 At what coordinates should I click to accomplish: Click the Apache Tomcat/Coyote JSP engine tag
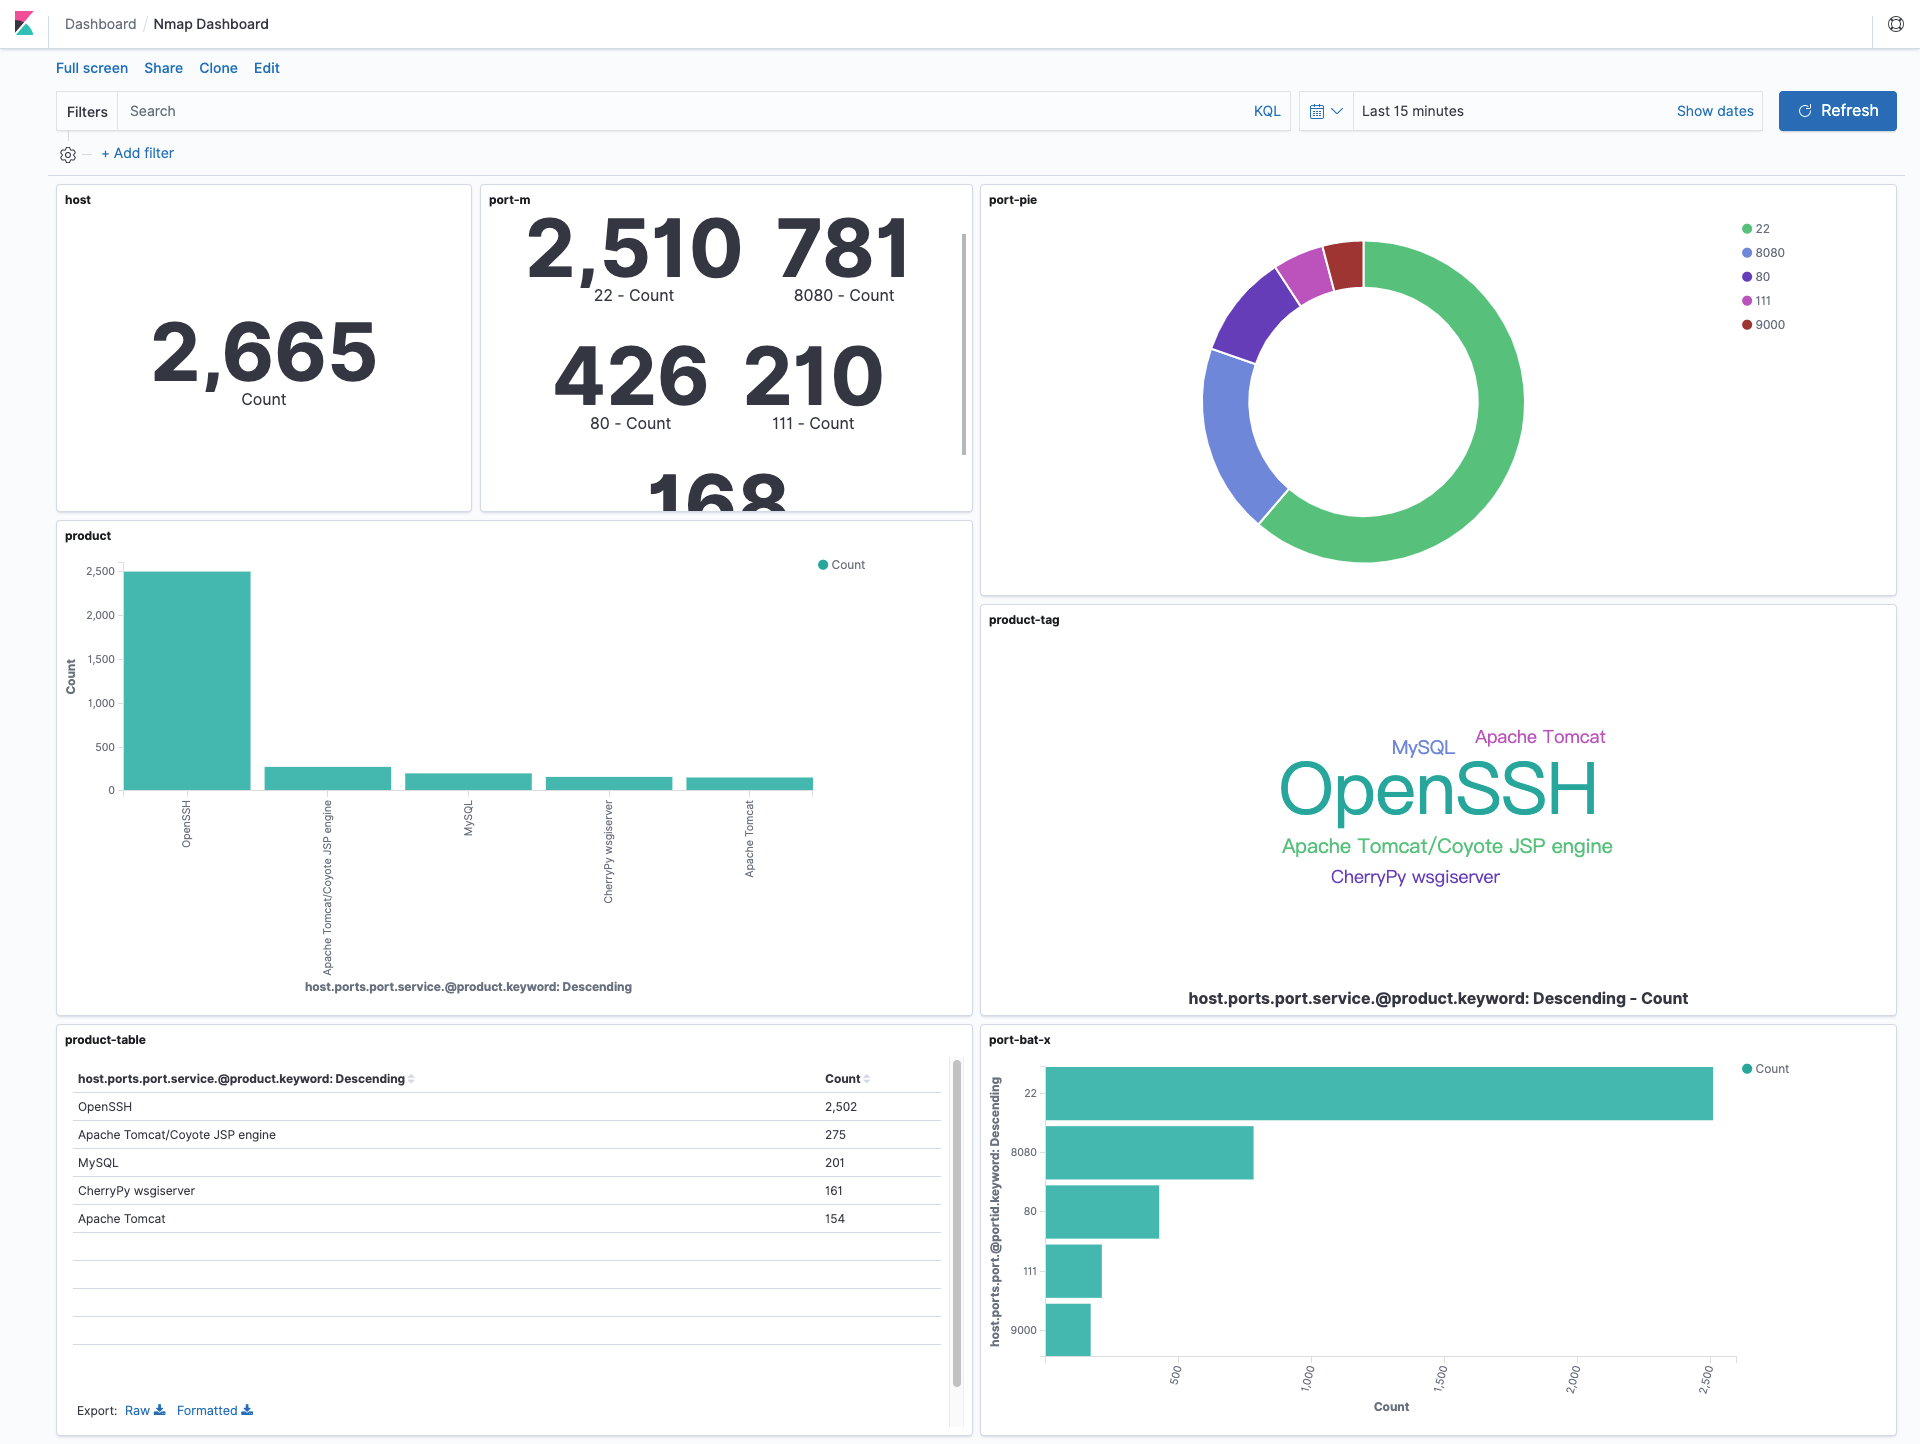(x=1447, y=846)
